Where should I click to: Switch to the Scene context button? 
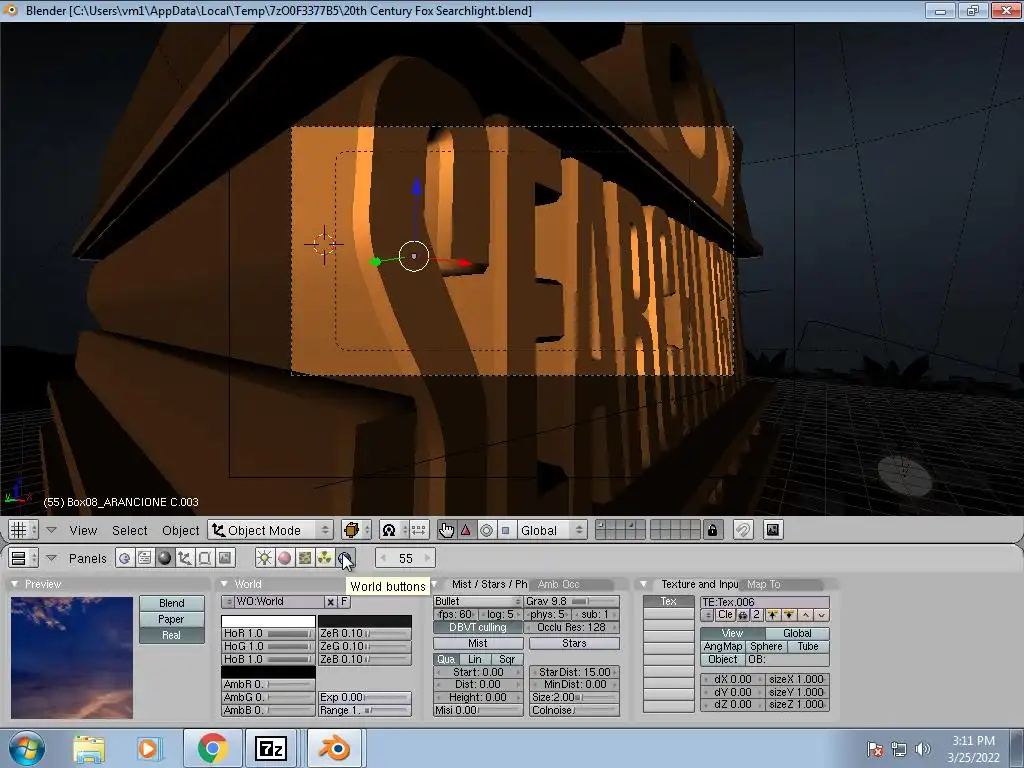coord(225,558)
